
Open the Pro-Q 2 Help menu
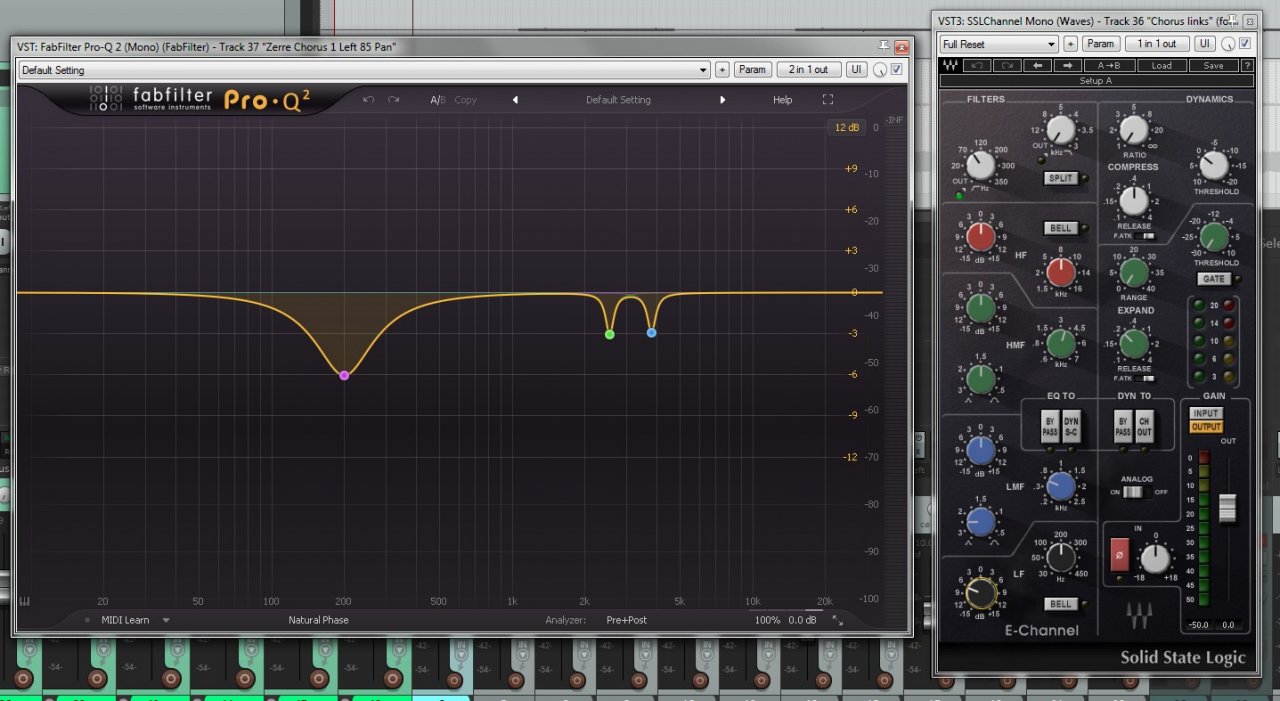click(x=782, y=100)
